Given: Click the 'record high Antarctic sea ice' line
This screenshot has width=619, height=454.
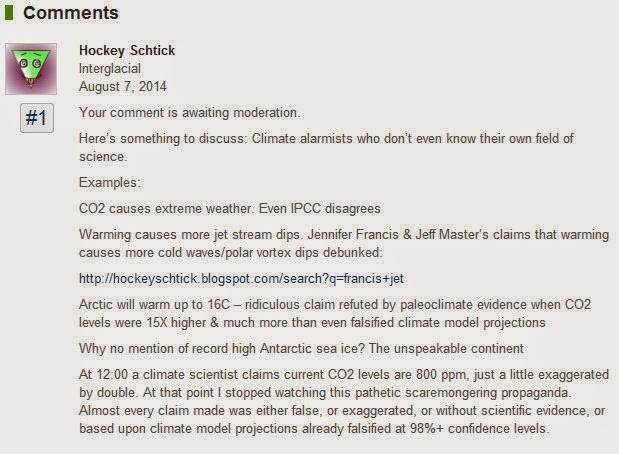Looking at the screenshot, I should tap(301, 349).
